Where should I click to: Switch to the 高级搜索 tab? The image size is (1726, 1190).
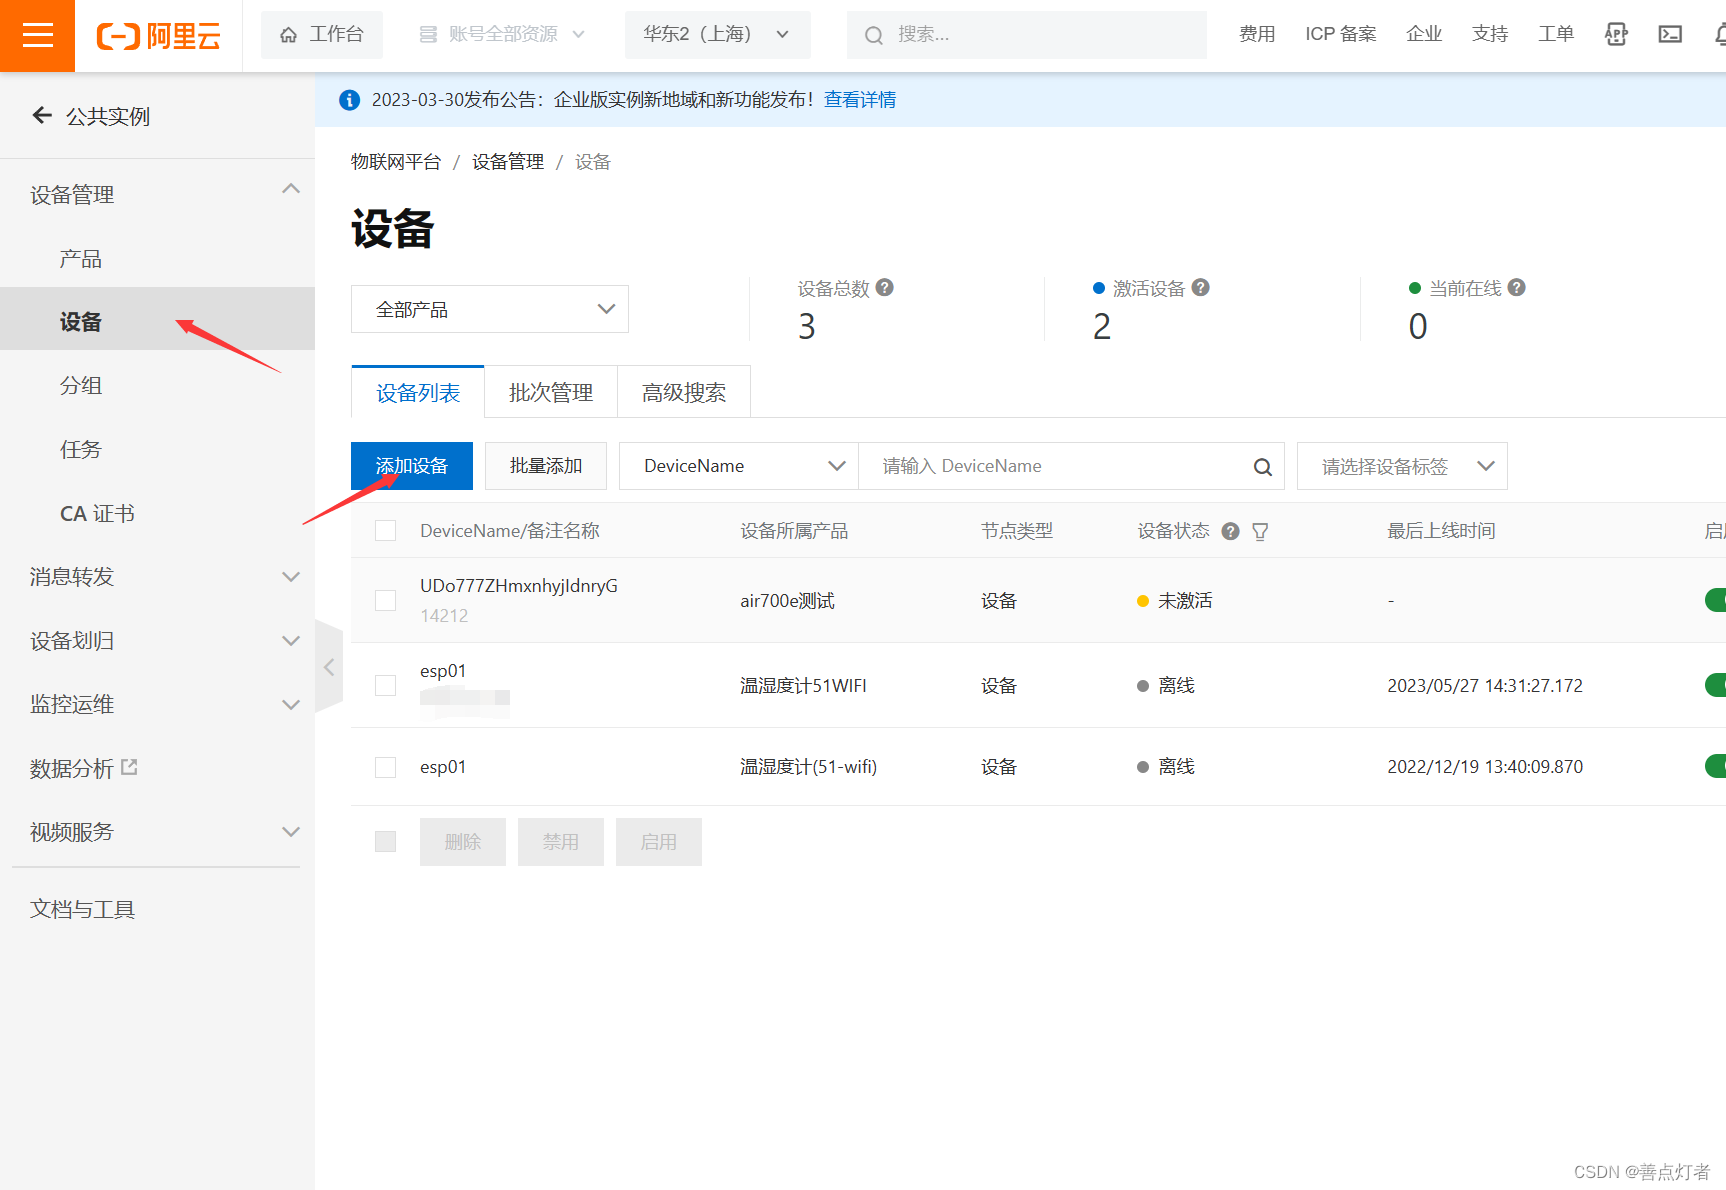pyautogui.click(x=684, y=392)
